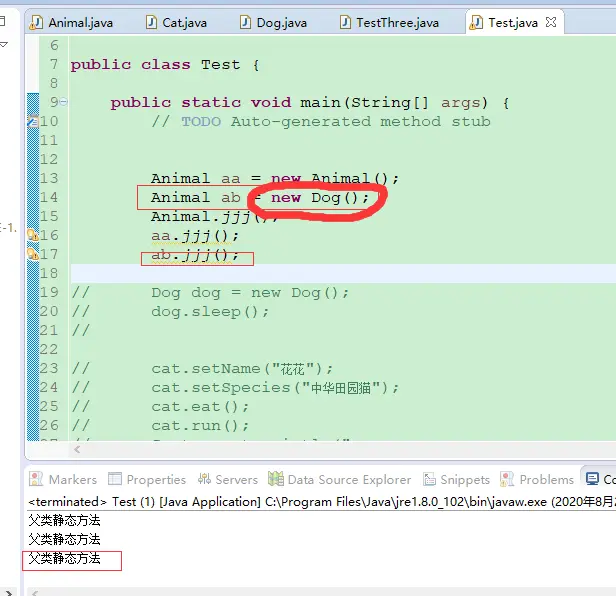Viewport: 616px width, 596px height.
Task: Click TODO task marker on line 10
Action: tap(32, 121)
